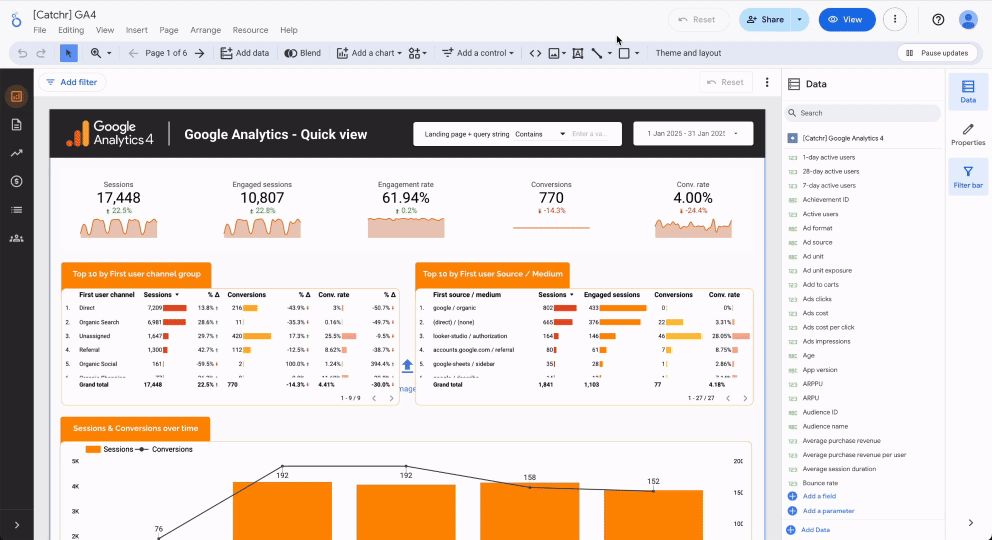Viewport: 992px width, 540px height.
Task: Open the people group icon in left sidebar
Action: click(16, 238)
